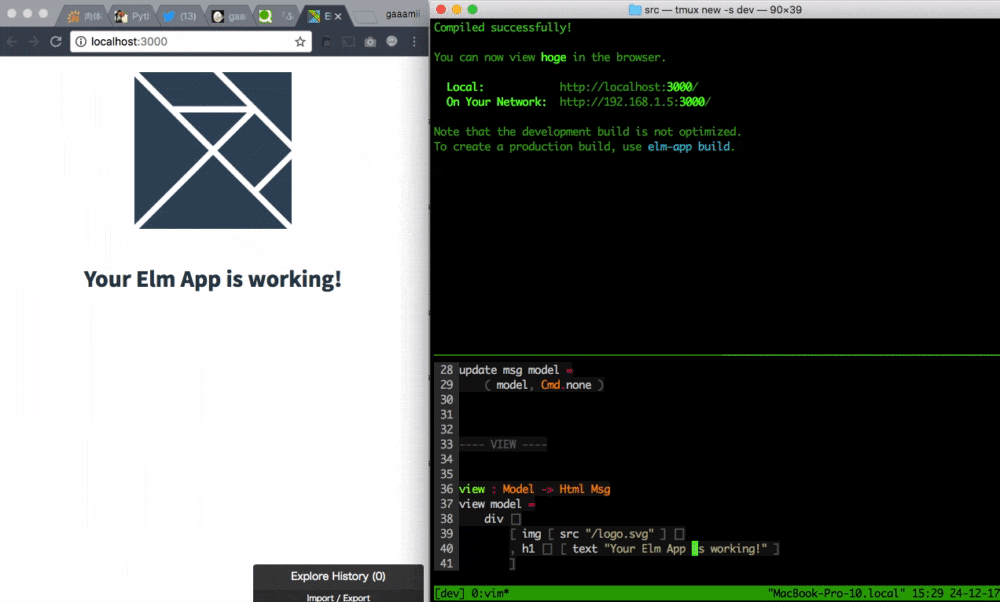
Task: Open the http://192.168.1.5:3000/ network link
Action: pyautogui.click(x=635, y=102)
